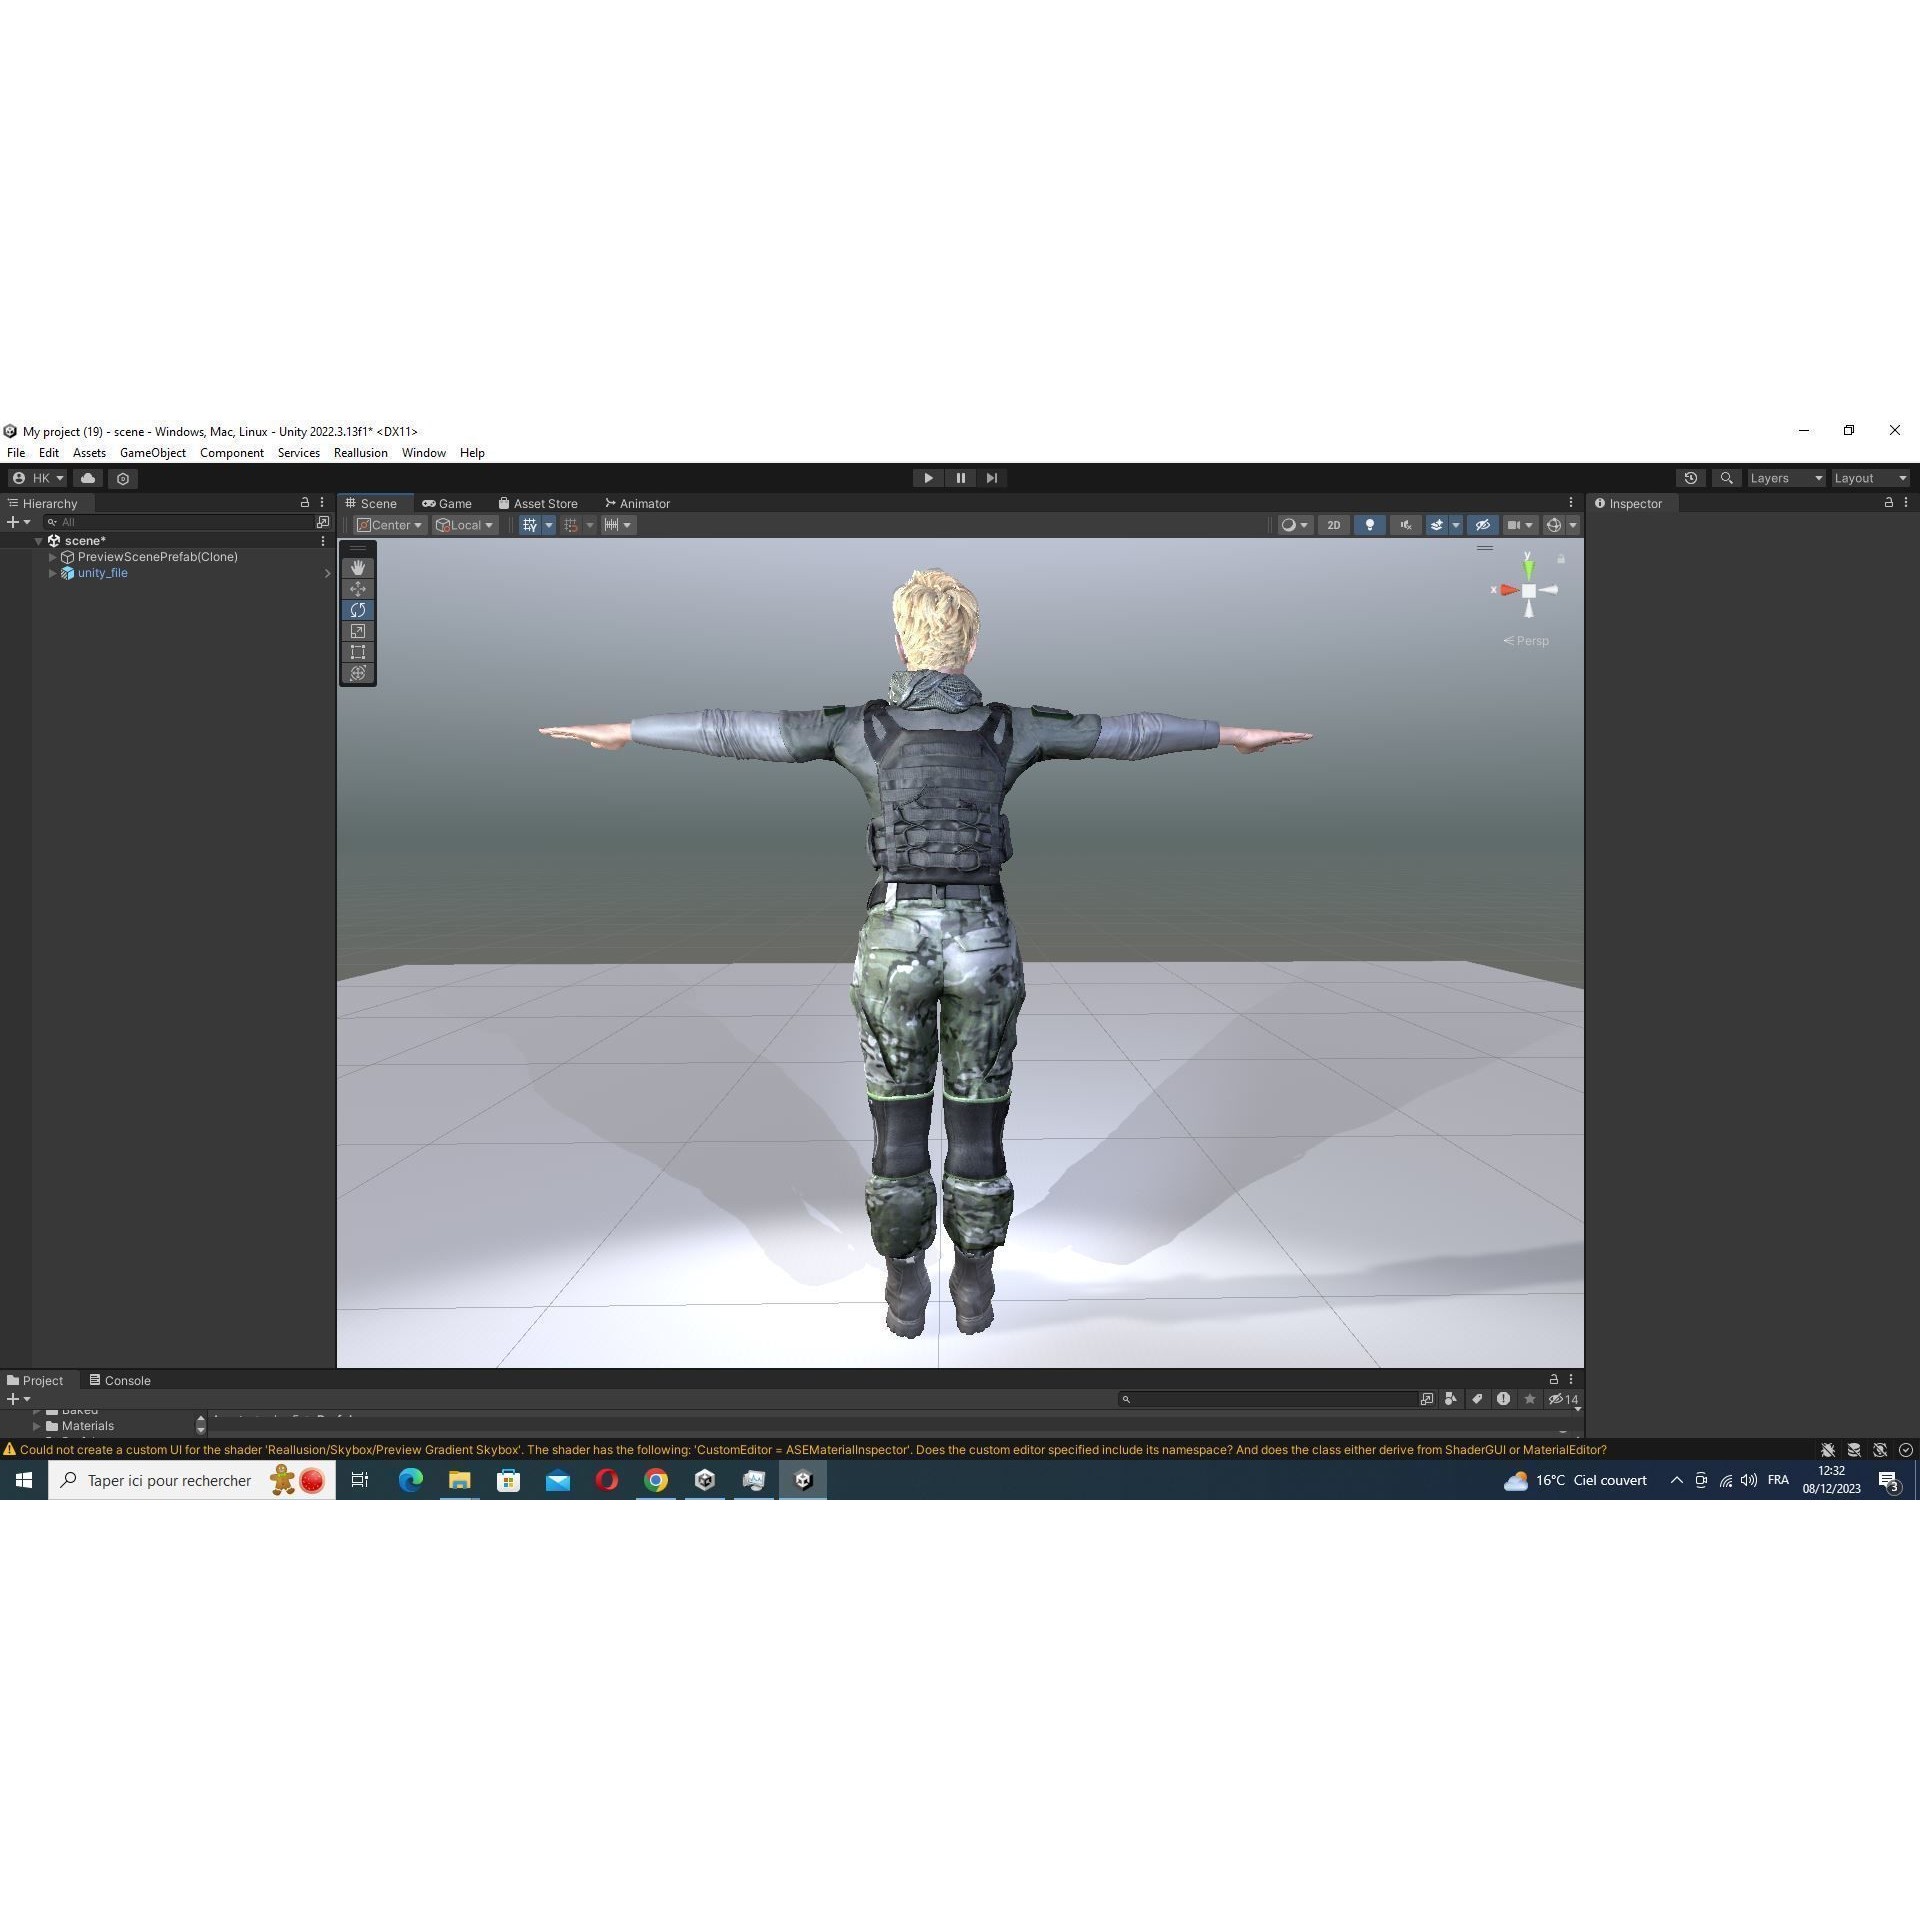This screenshot has height=1920, width=1920.
Task: Toggle scene lighting bulb
Action: [1369, 525]
